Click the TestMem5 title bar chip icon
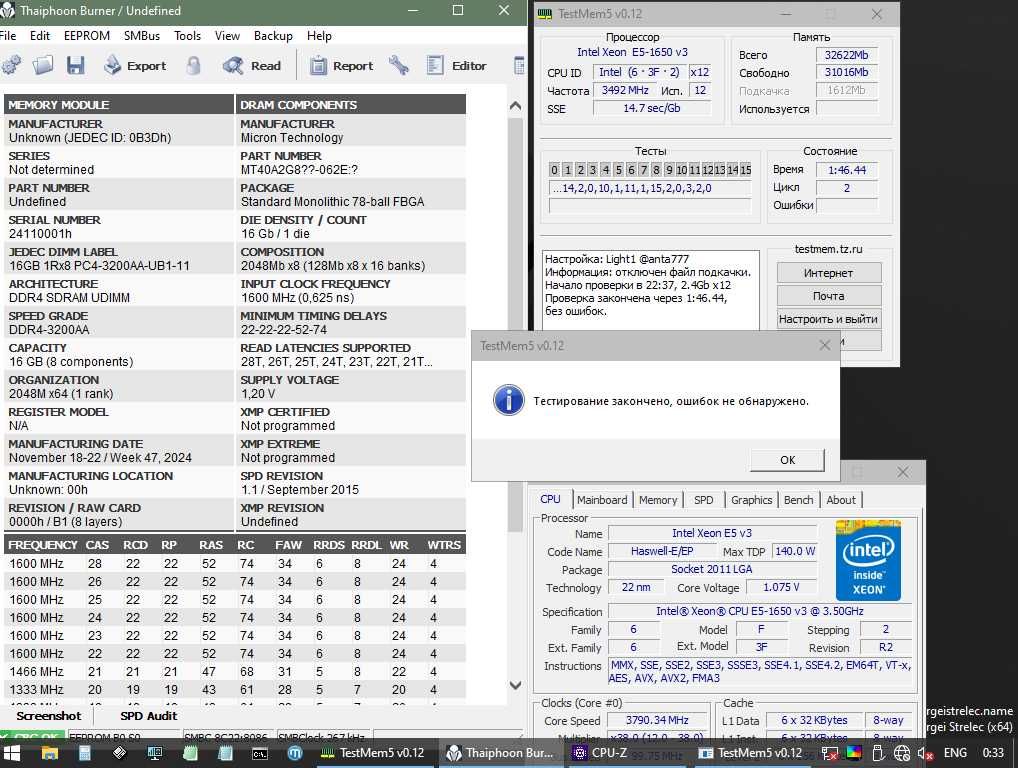 pyautogui.click(x=545, y=14)
